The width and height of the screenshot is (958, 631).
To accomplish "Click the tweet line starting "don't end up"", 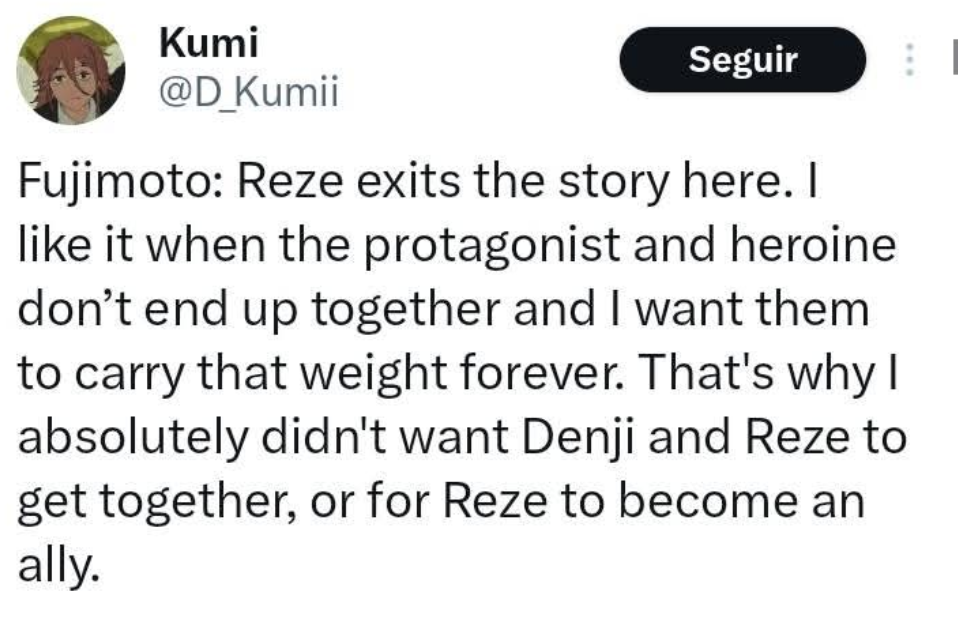I will point(444,311).
